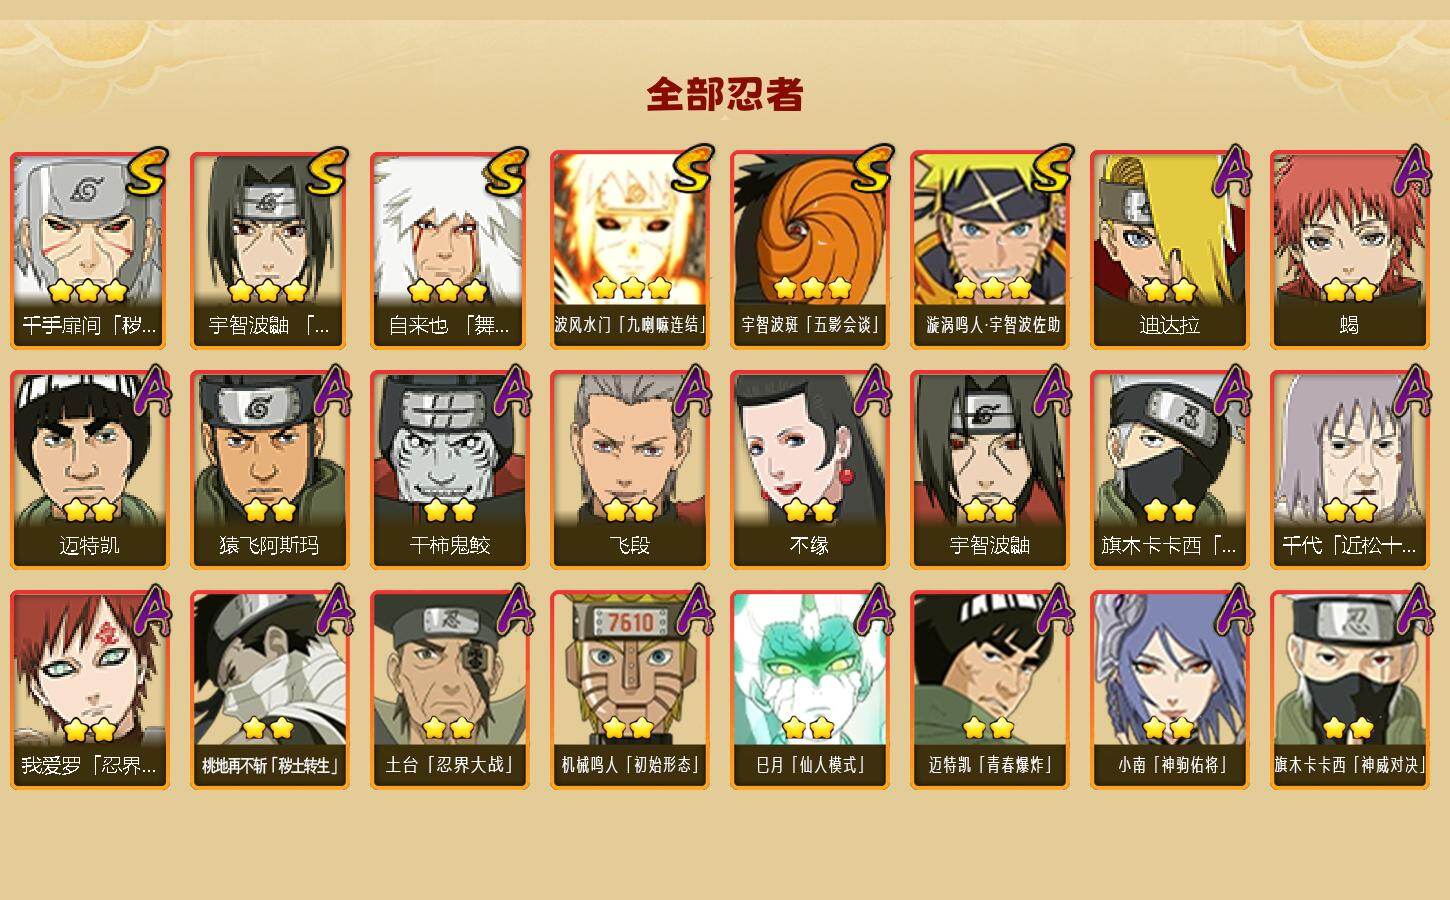Select 旗木卡卡西「神威对决」 card
The width and height of the screenshot is (1450, 900).
pyautogui.click(x=1349, y=690)
